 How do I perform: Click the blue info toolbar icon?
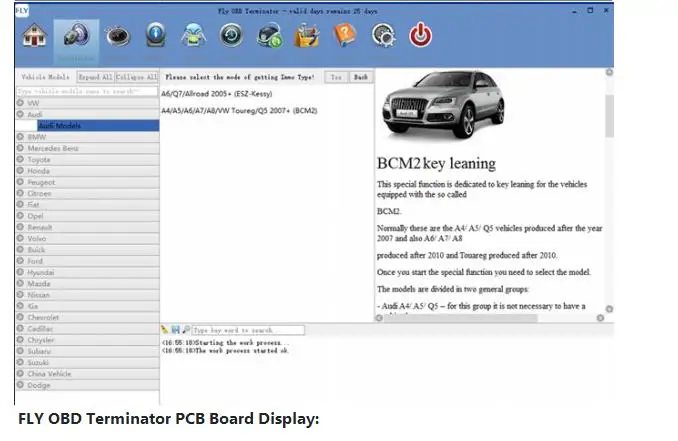tap(156, 35)
